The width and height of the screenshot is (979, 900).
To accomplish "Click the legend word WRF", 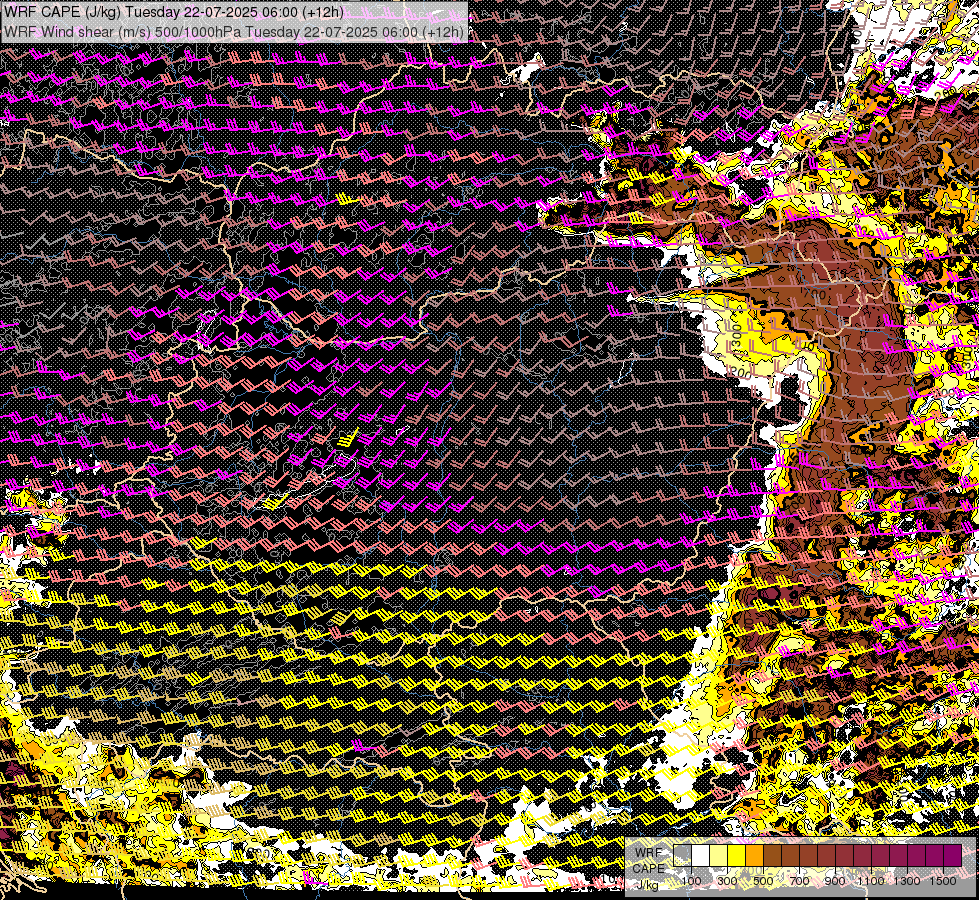I will click(x=649, y=853).
